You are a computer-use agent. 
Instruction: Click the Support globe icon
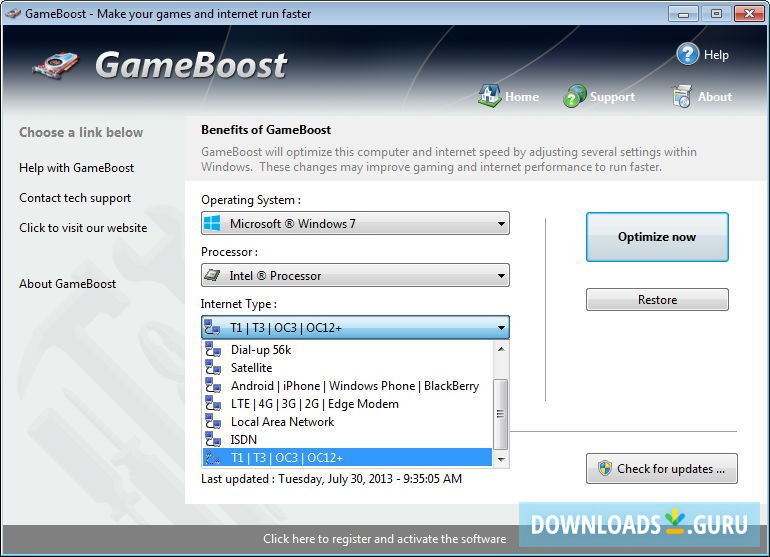pyautogui.click(x=575, y=96)
